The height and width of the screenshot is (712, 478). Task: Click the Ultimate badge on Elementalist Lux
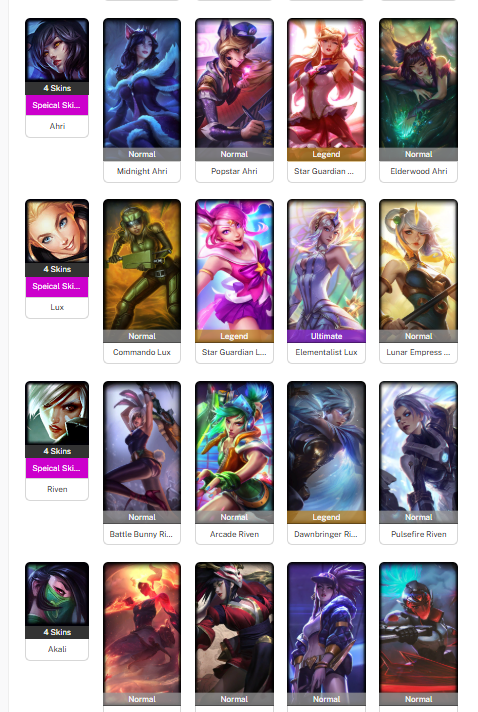(x=326, y=336)
